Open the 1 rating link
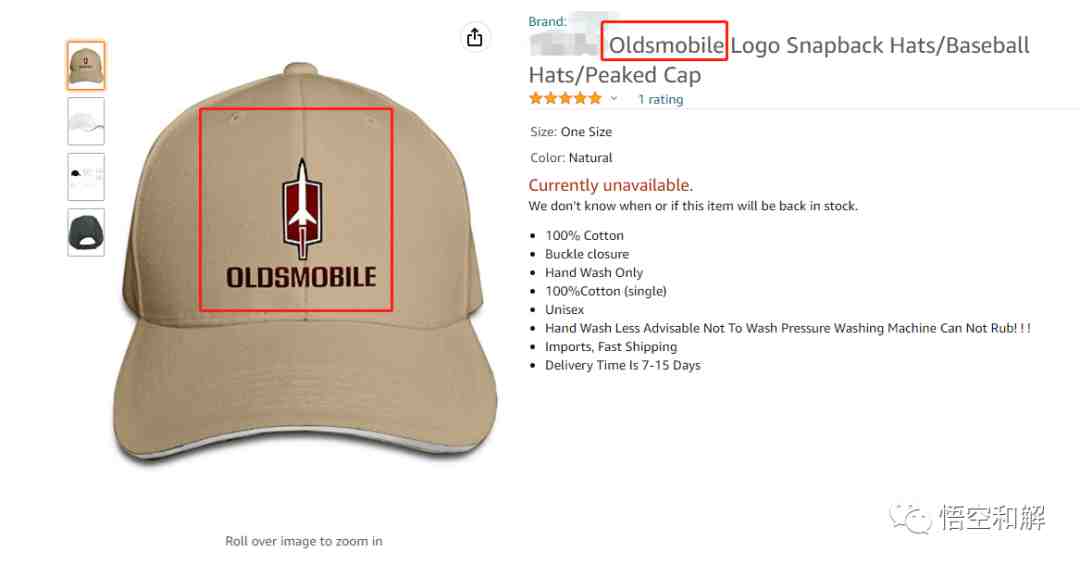 pos(661,99)
